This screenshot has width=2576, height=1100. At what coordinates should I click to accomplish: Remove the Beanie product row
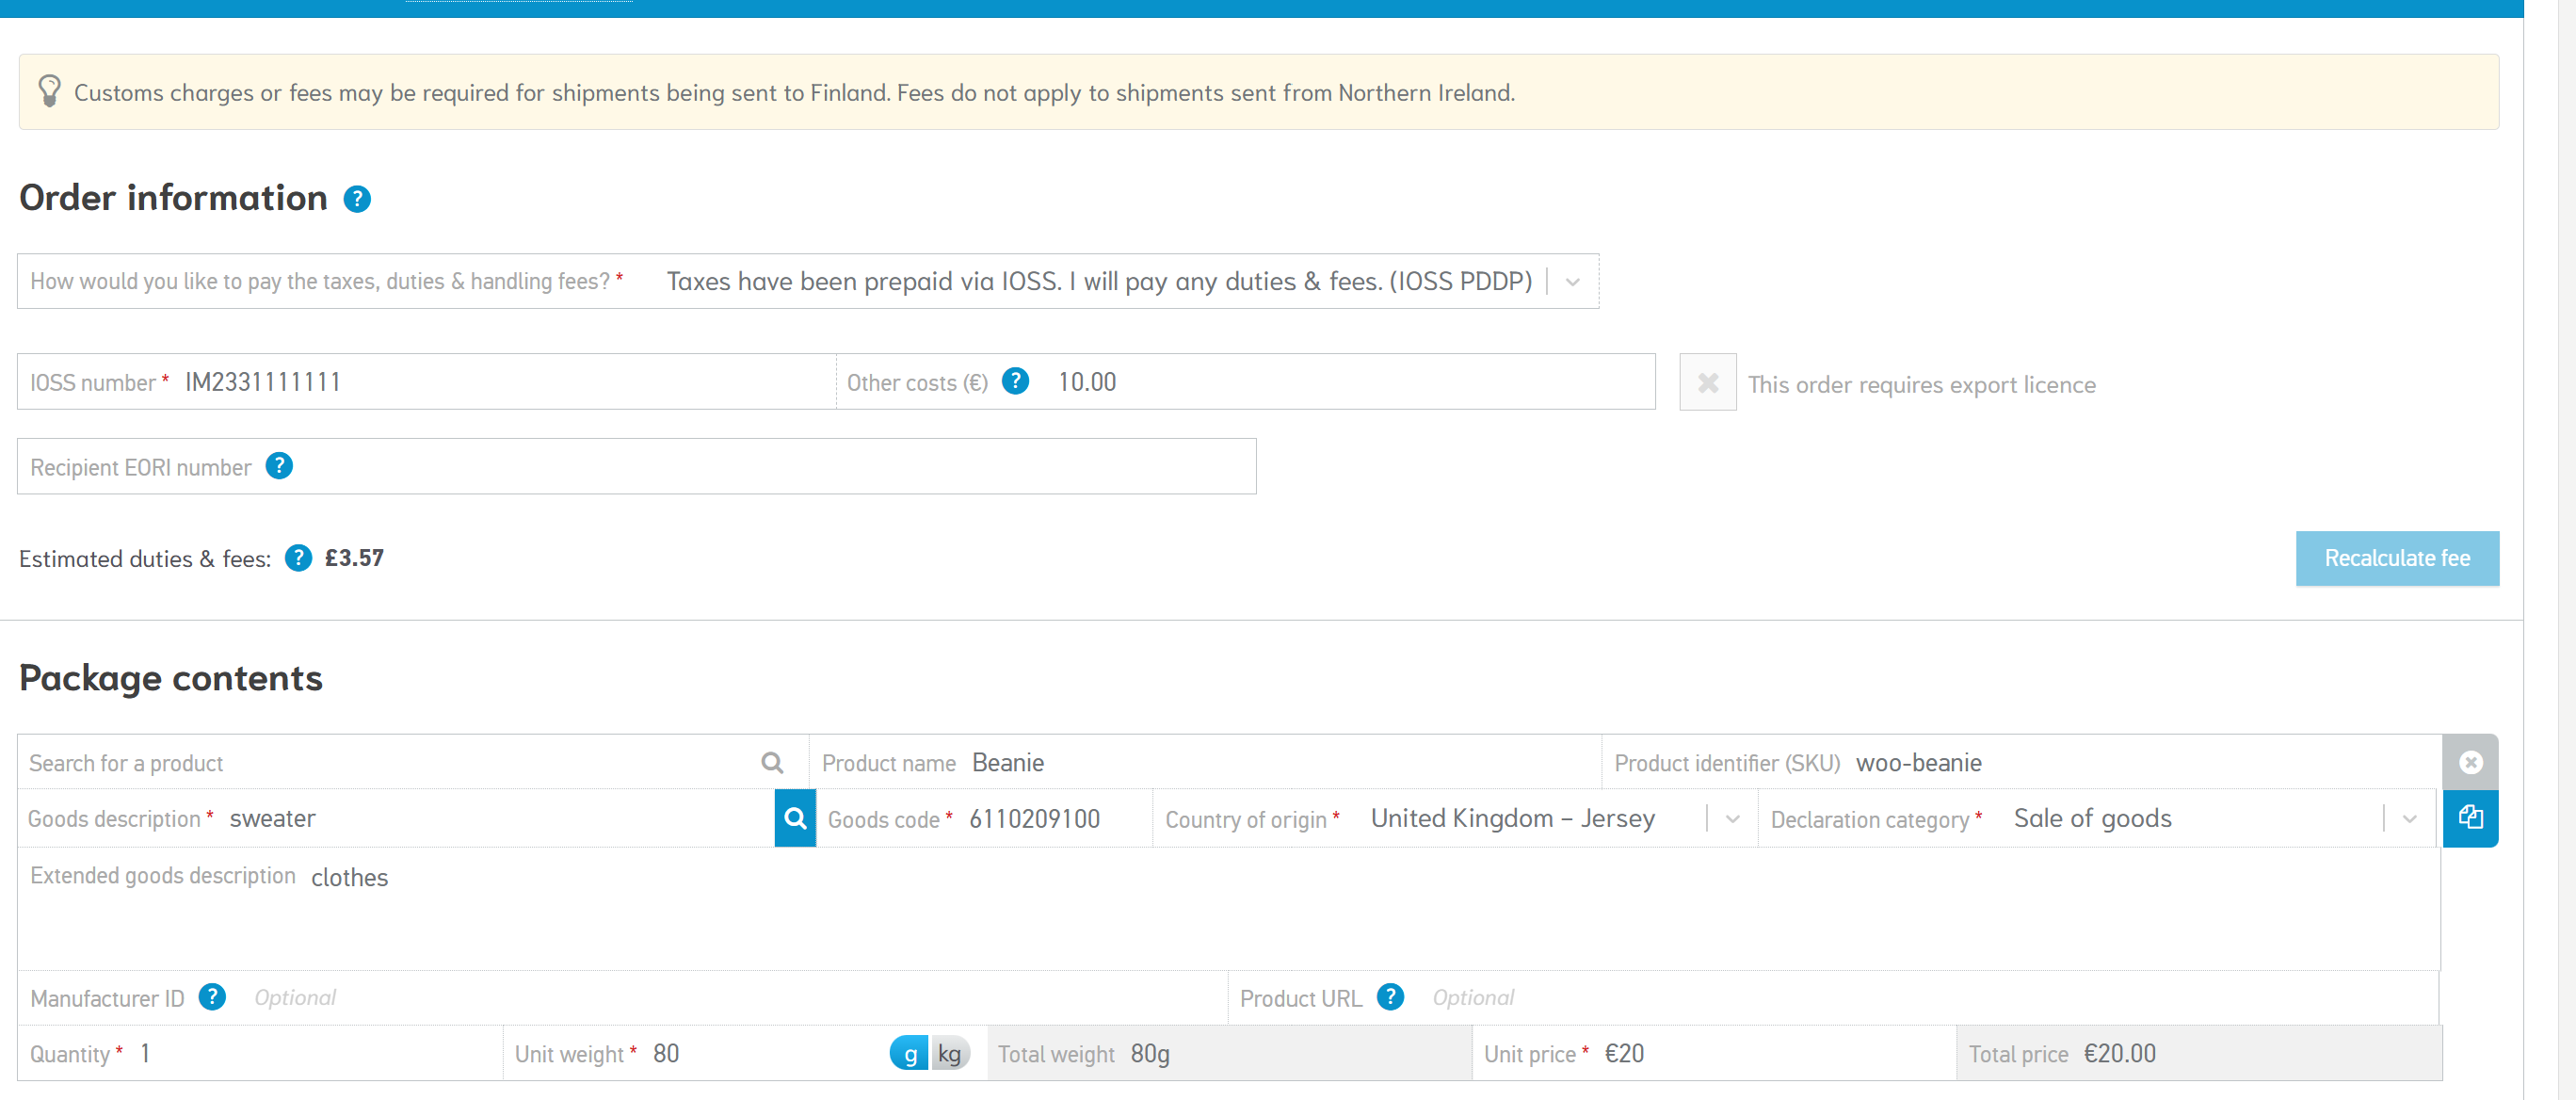pyautogui.click(x=2470, y=762)
